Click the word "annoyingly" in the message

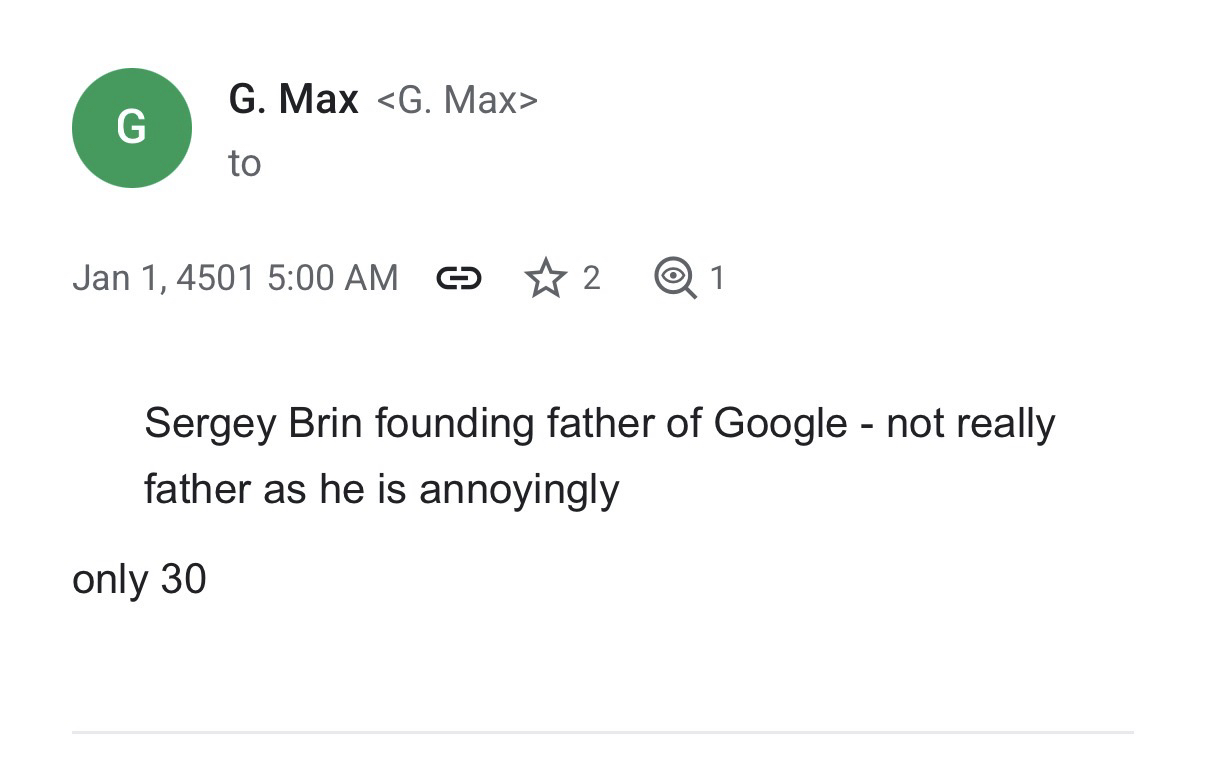(519, 489)
